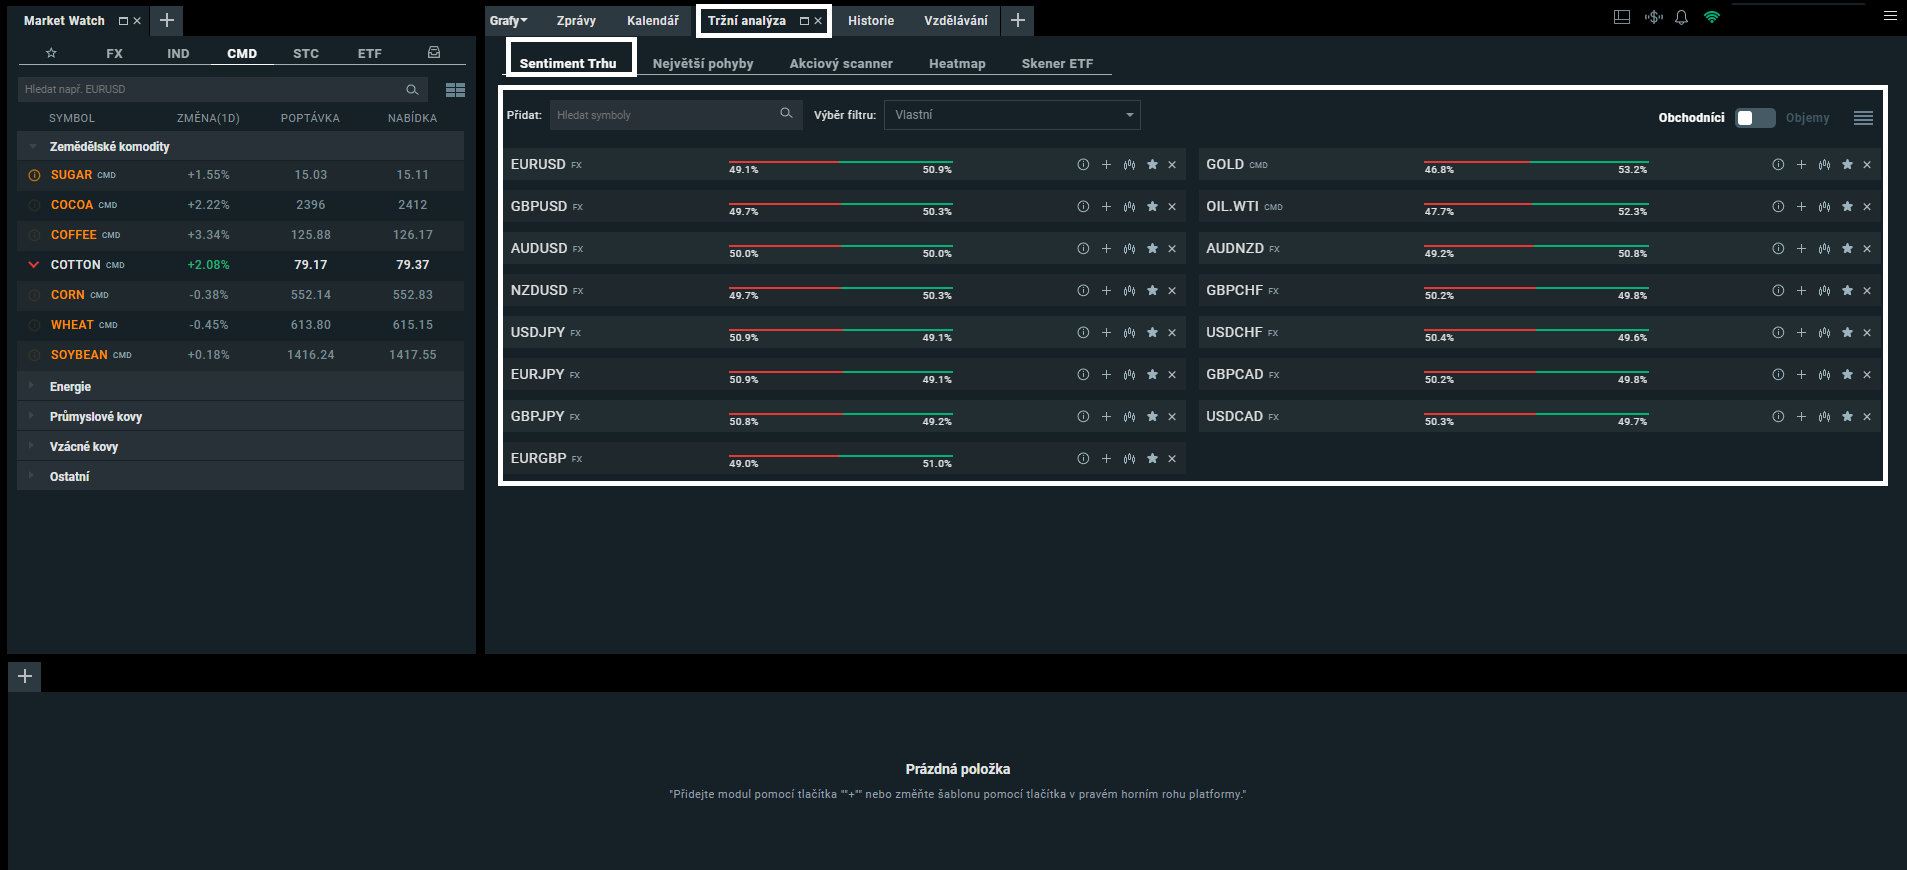Switch to the Heatmap tab

956,64
